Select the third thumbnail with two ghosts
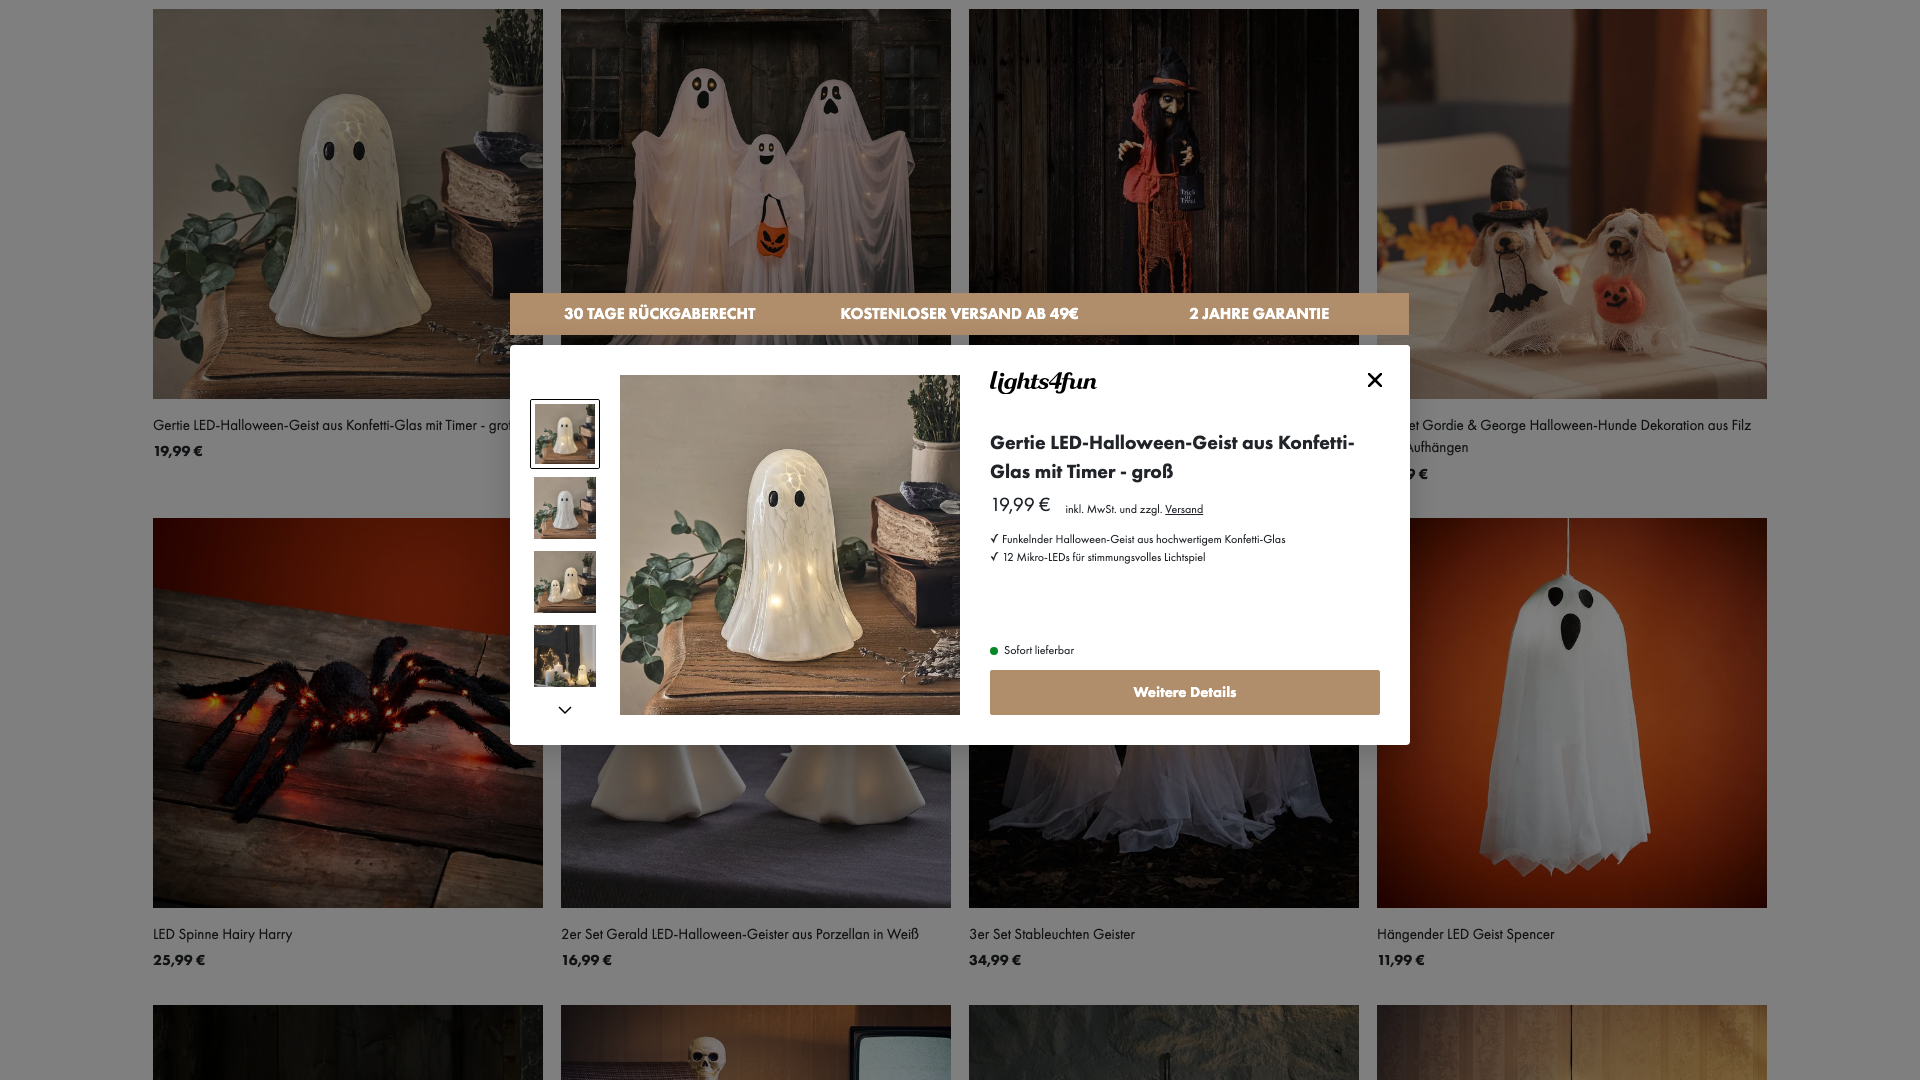This screenshot has width=1920, height=1080. [x=565, y=582]
